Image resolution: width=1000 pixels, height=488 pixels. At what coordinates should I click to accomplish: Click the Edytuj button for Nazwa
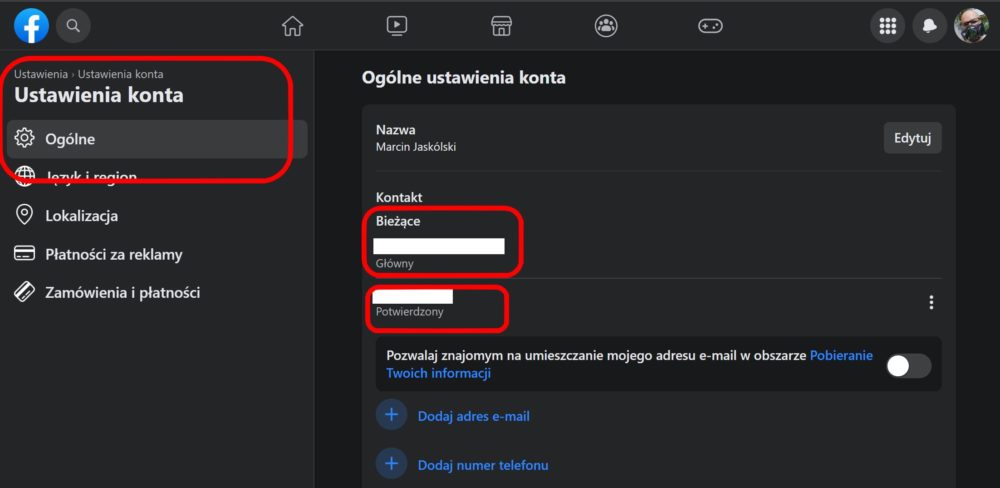click(913, 138)
